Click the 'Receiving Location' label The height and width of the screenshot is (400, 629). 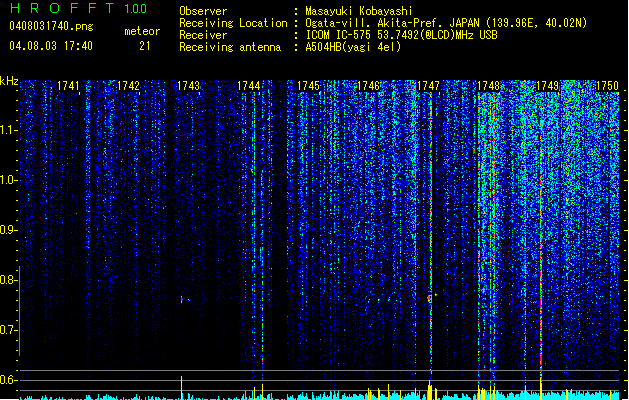[x=233, y=23]
